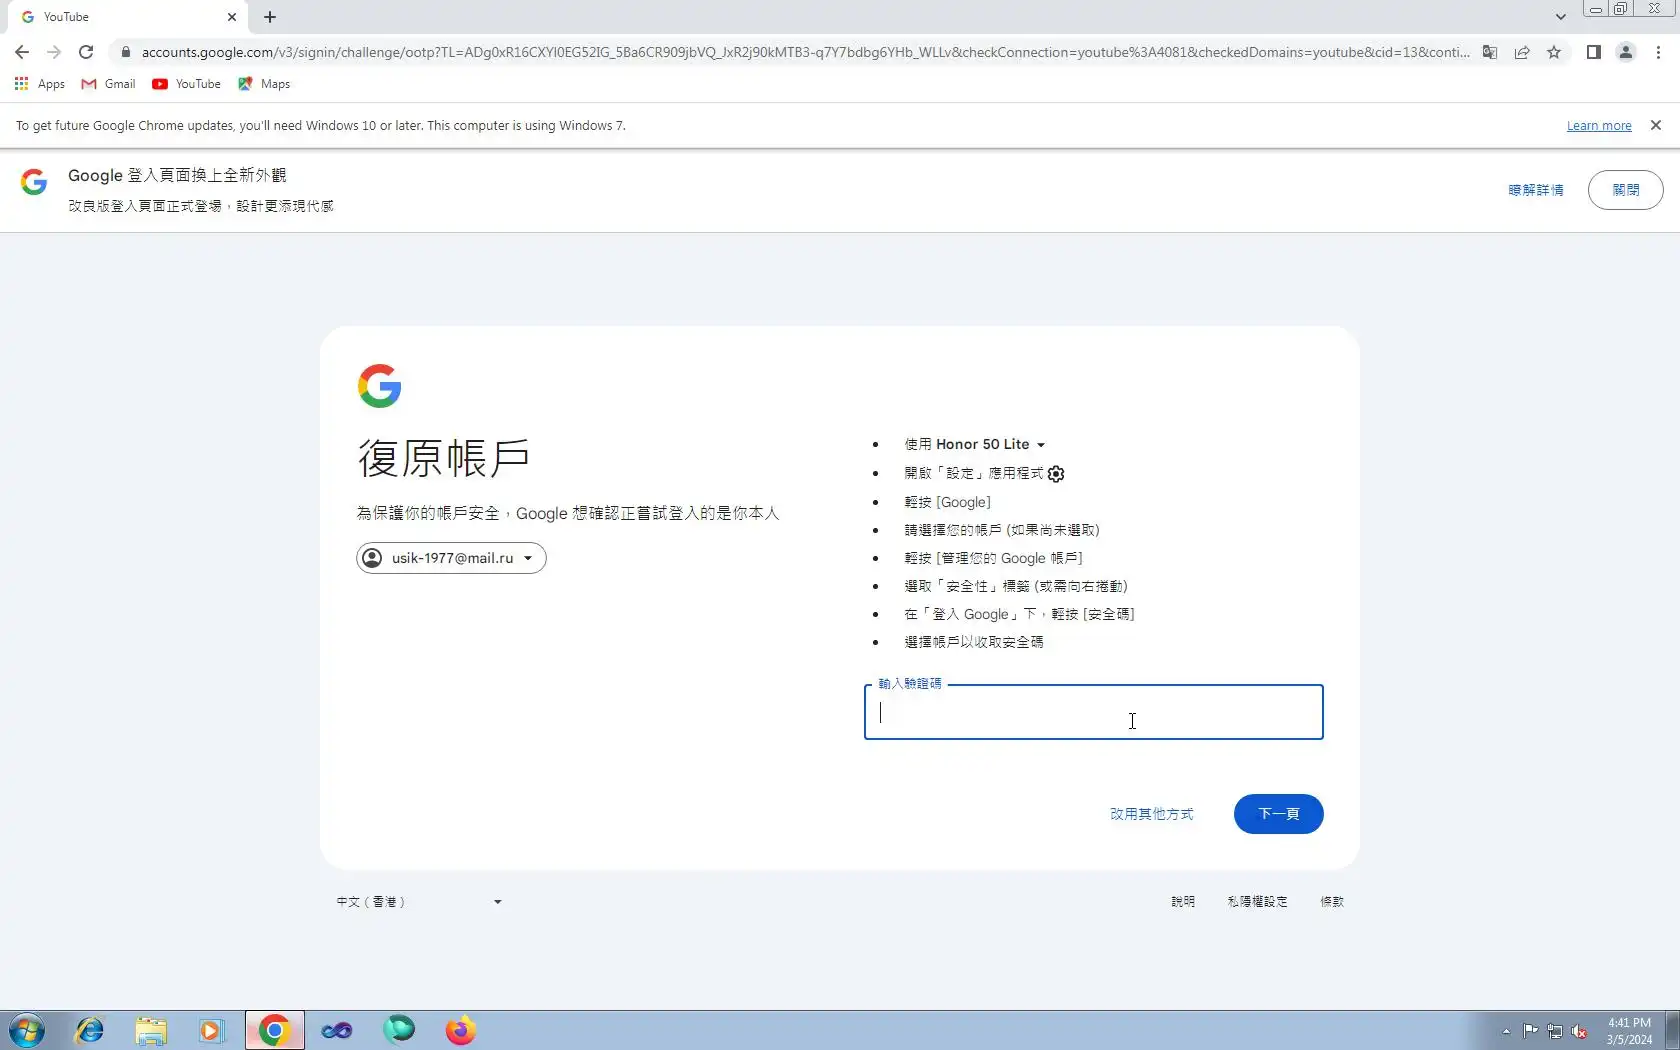
Task: Click the padlock icon in the address bar
Action: point(125,52)
